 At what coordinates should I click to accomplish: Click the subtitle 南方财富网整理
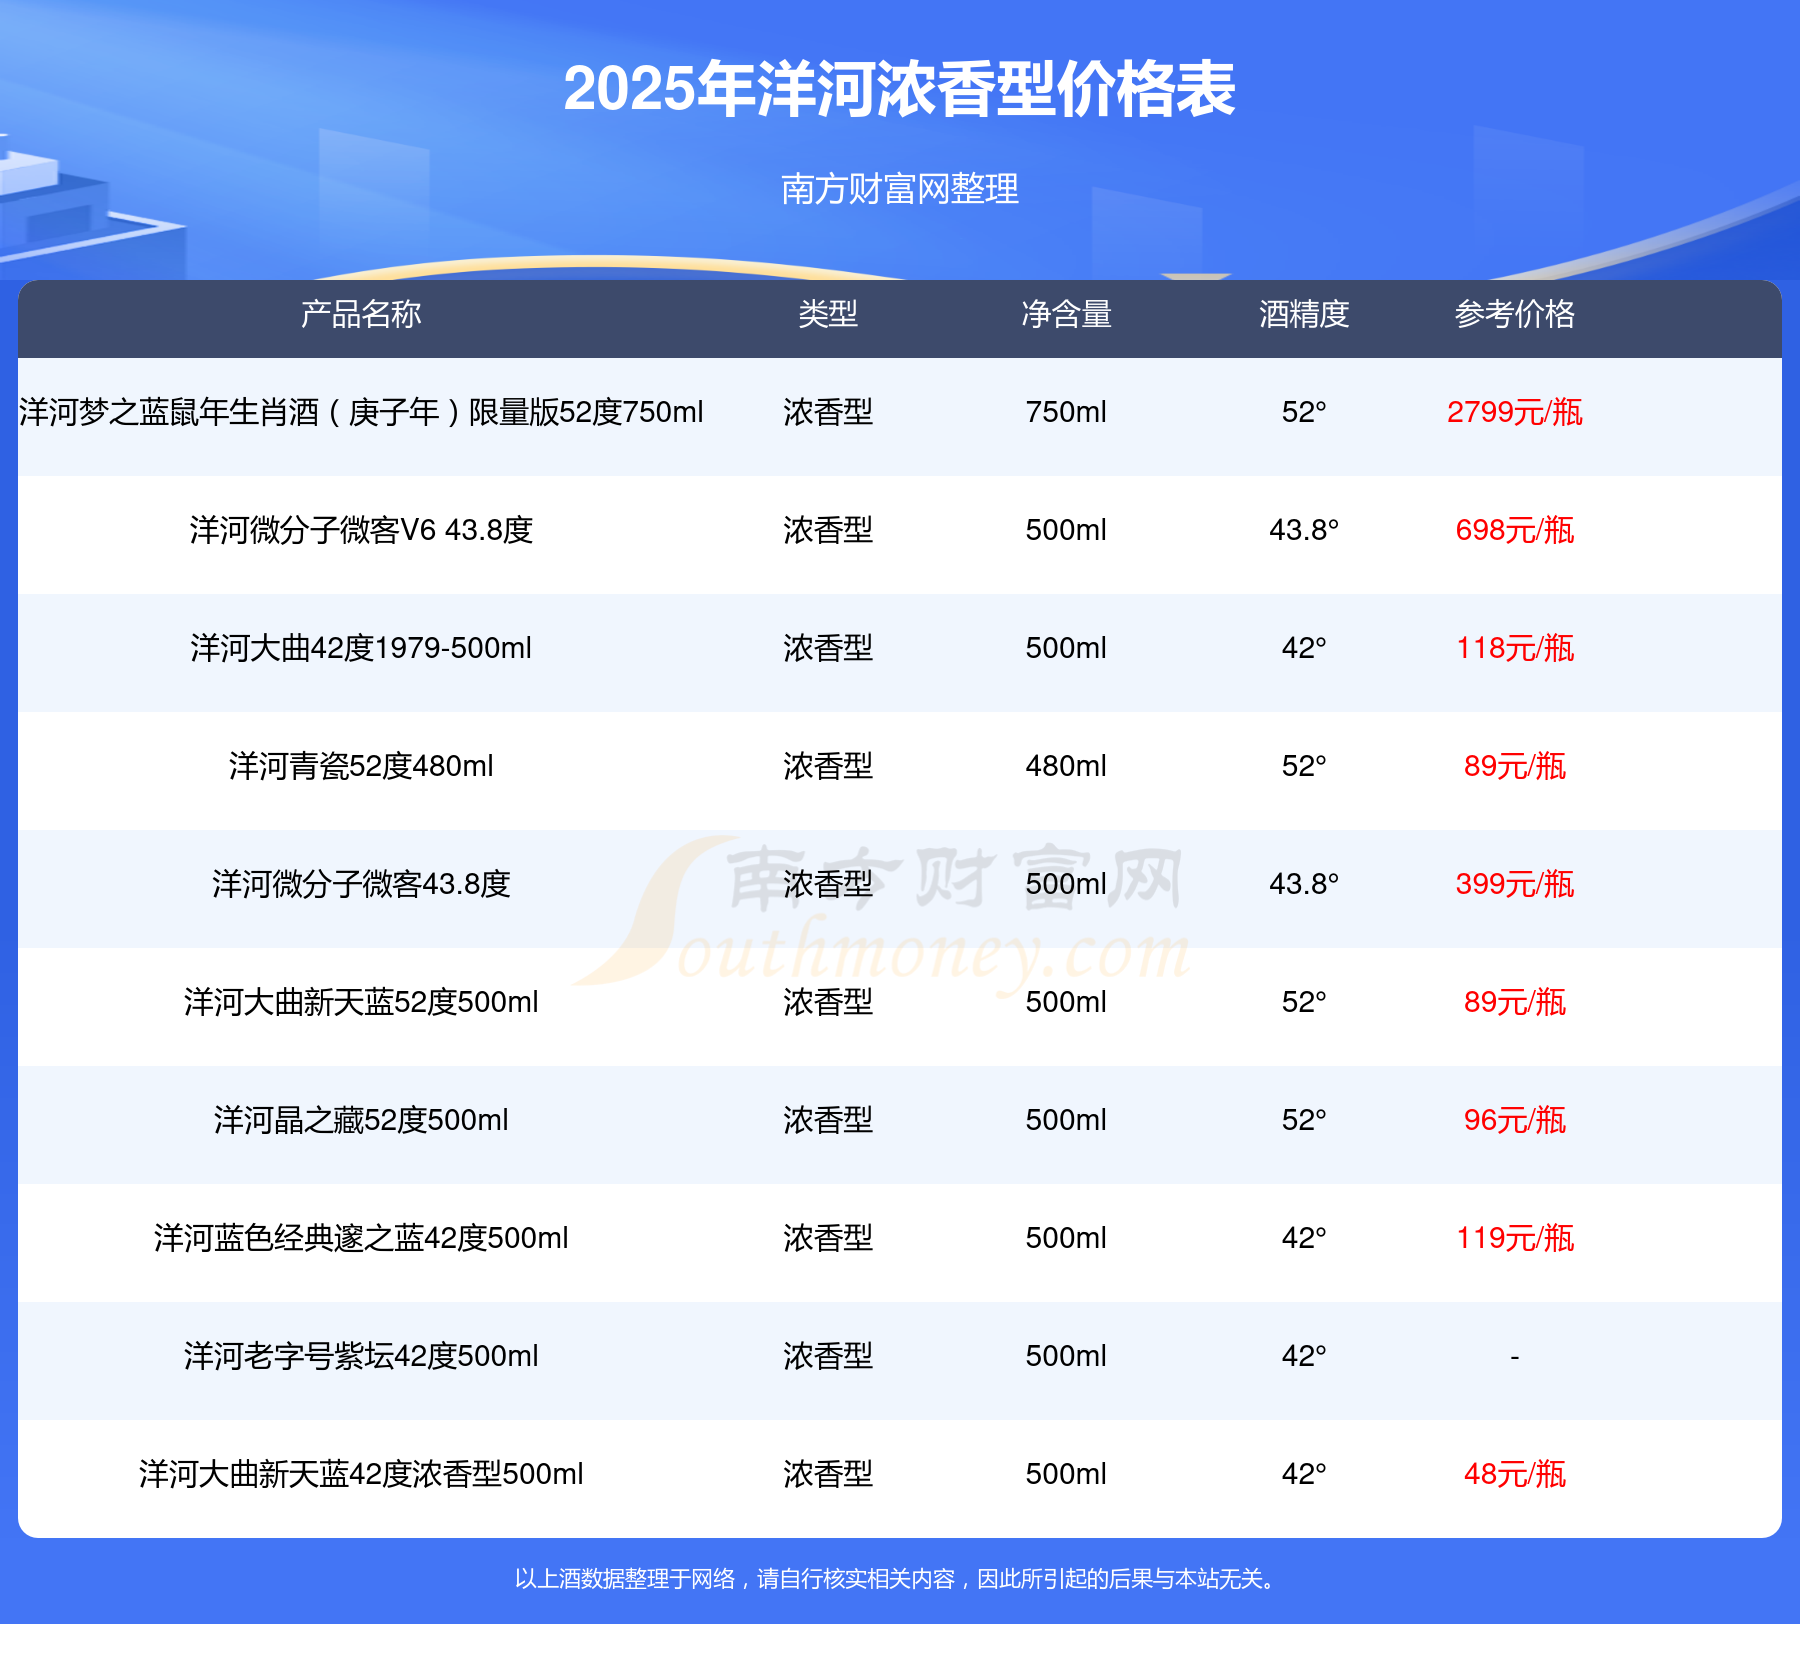click(899, 189)
